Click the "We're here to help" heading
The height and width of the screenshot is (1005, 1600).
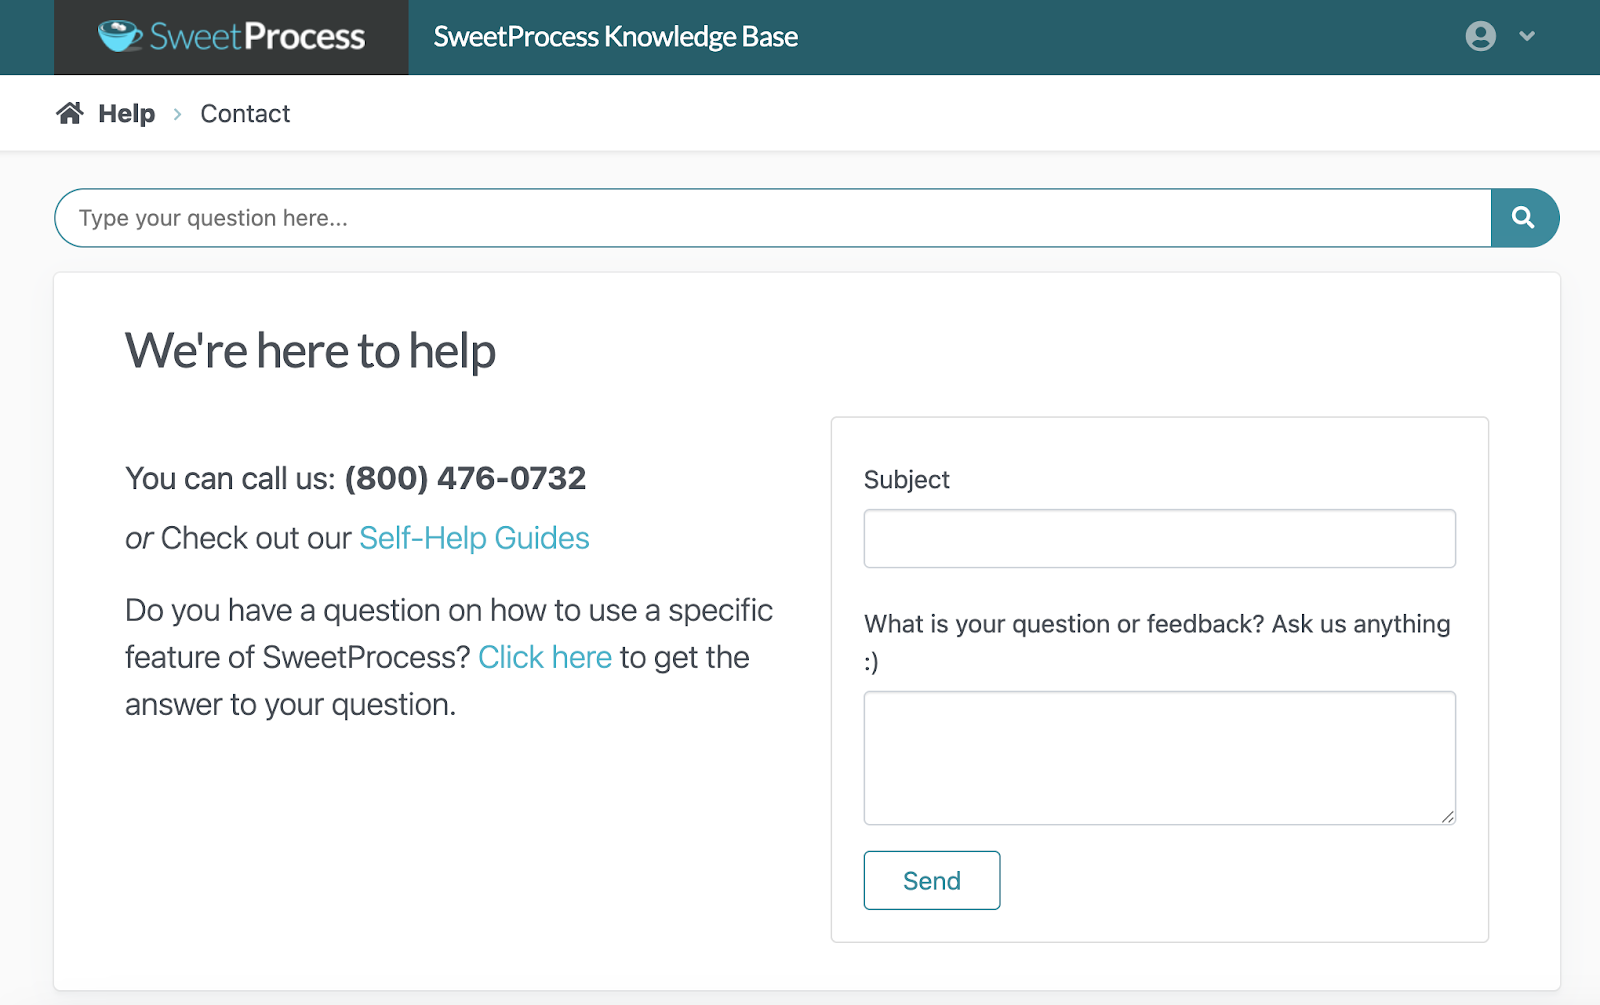[x=310, y=351]
